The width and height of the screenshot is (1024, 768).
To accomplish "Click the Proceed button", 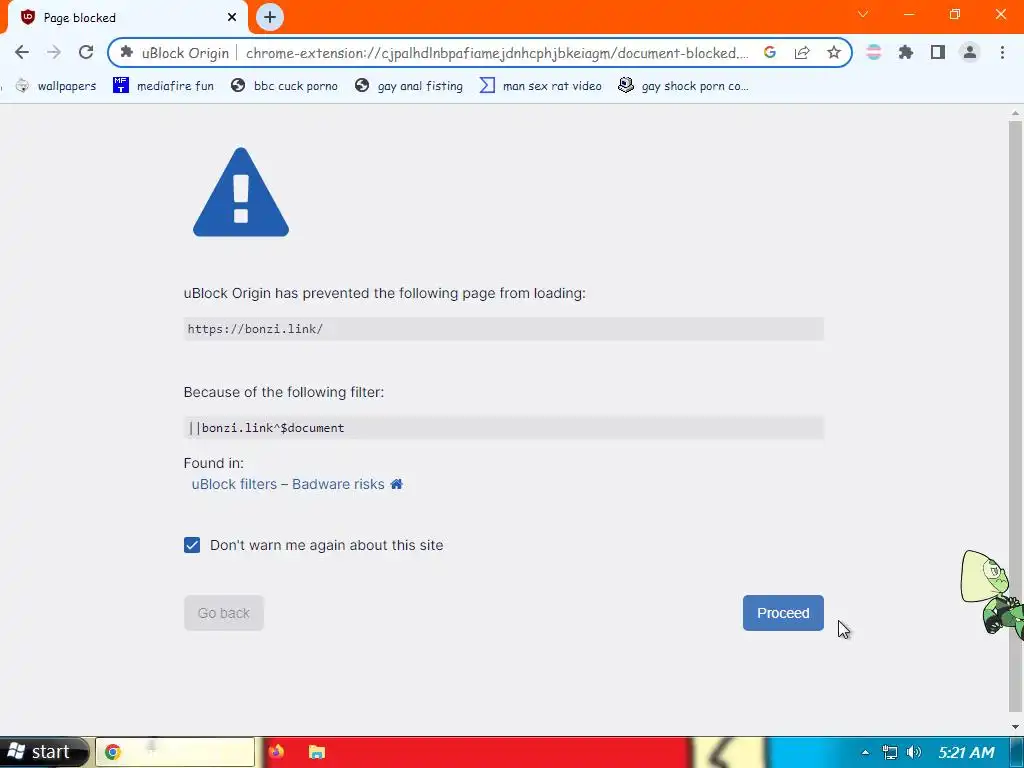I will (x=783, y=613).
